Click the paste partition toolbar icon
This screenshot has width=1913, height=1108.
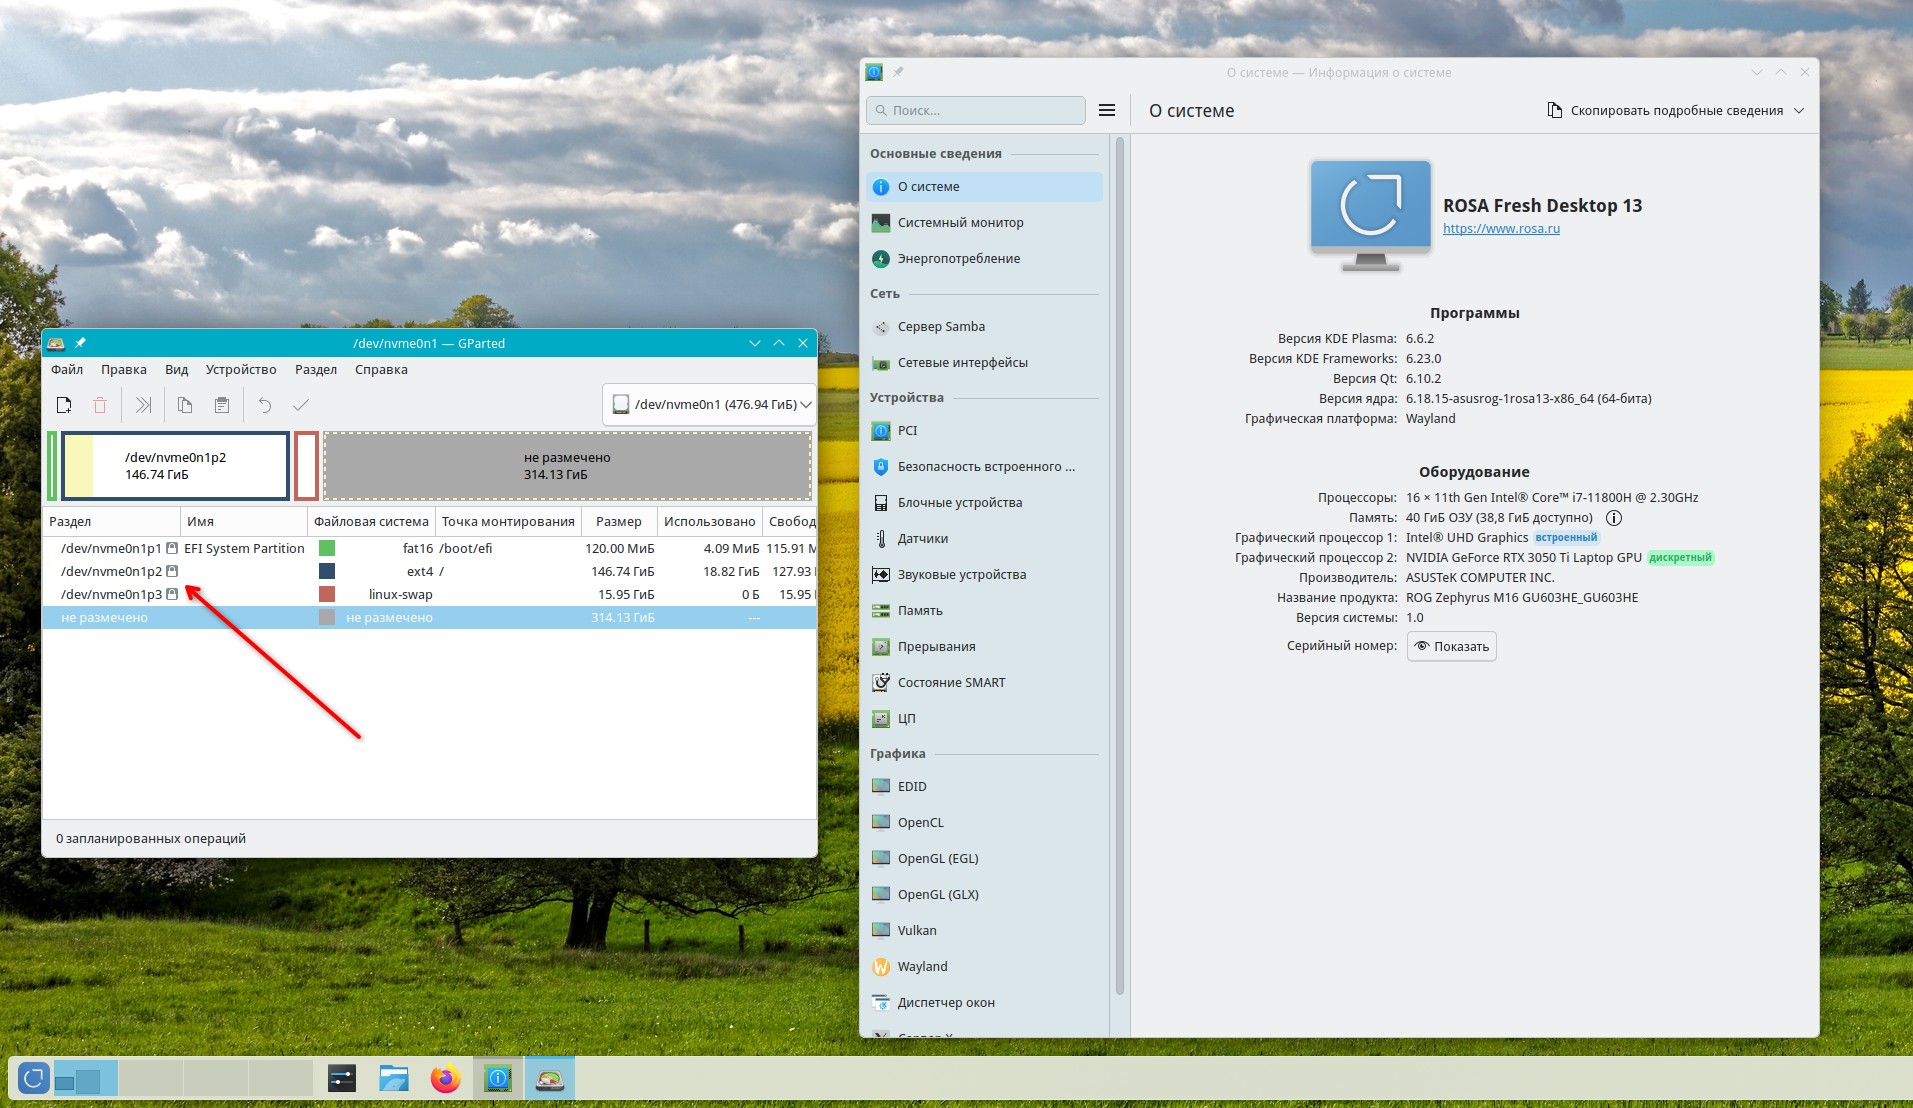click(x=222, y=405)
